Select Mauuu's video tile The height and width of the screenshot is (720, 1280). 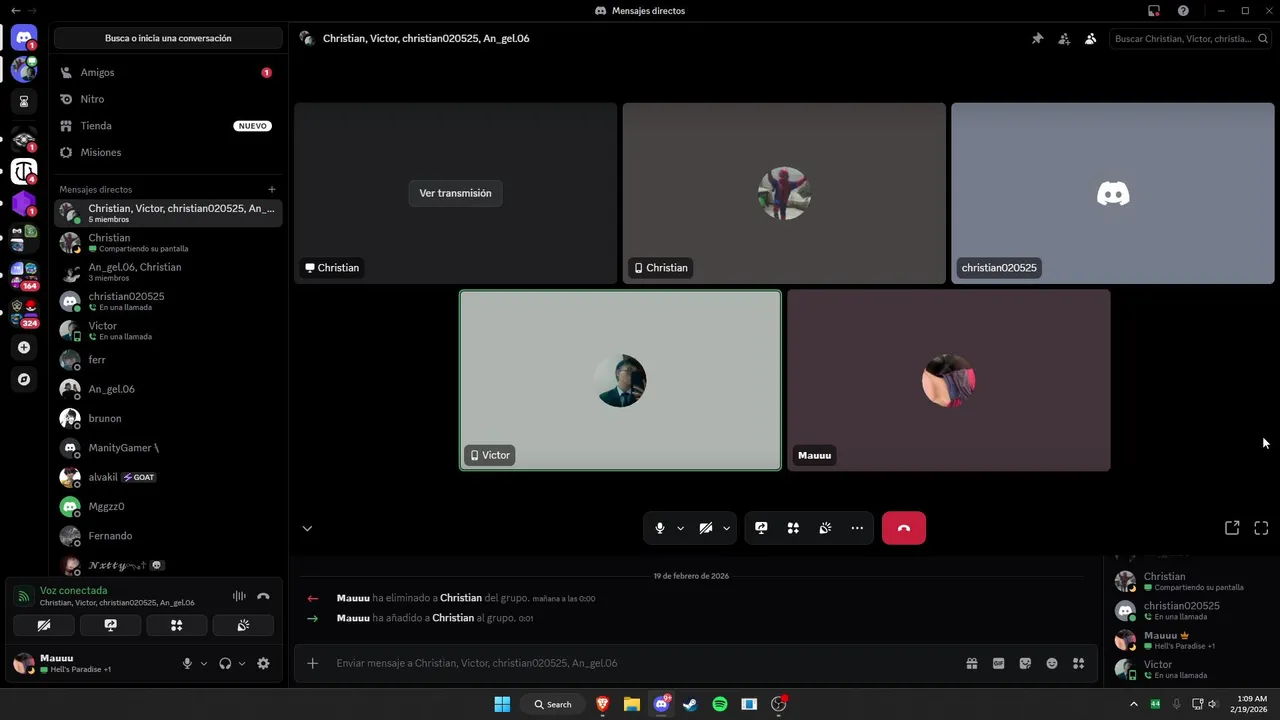click(x=949, y=380)
